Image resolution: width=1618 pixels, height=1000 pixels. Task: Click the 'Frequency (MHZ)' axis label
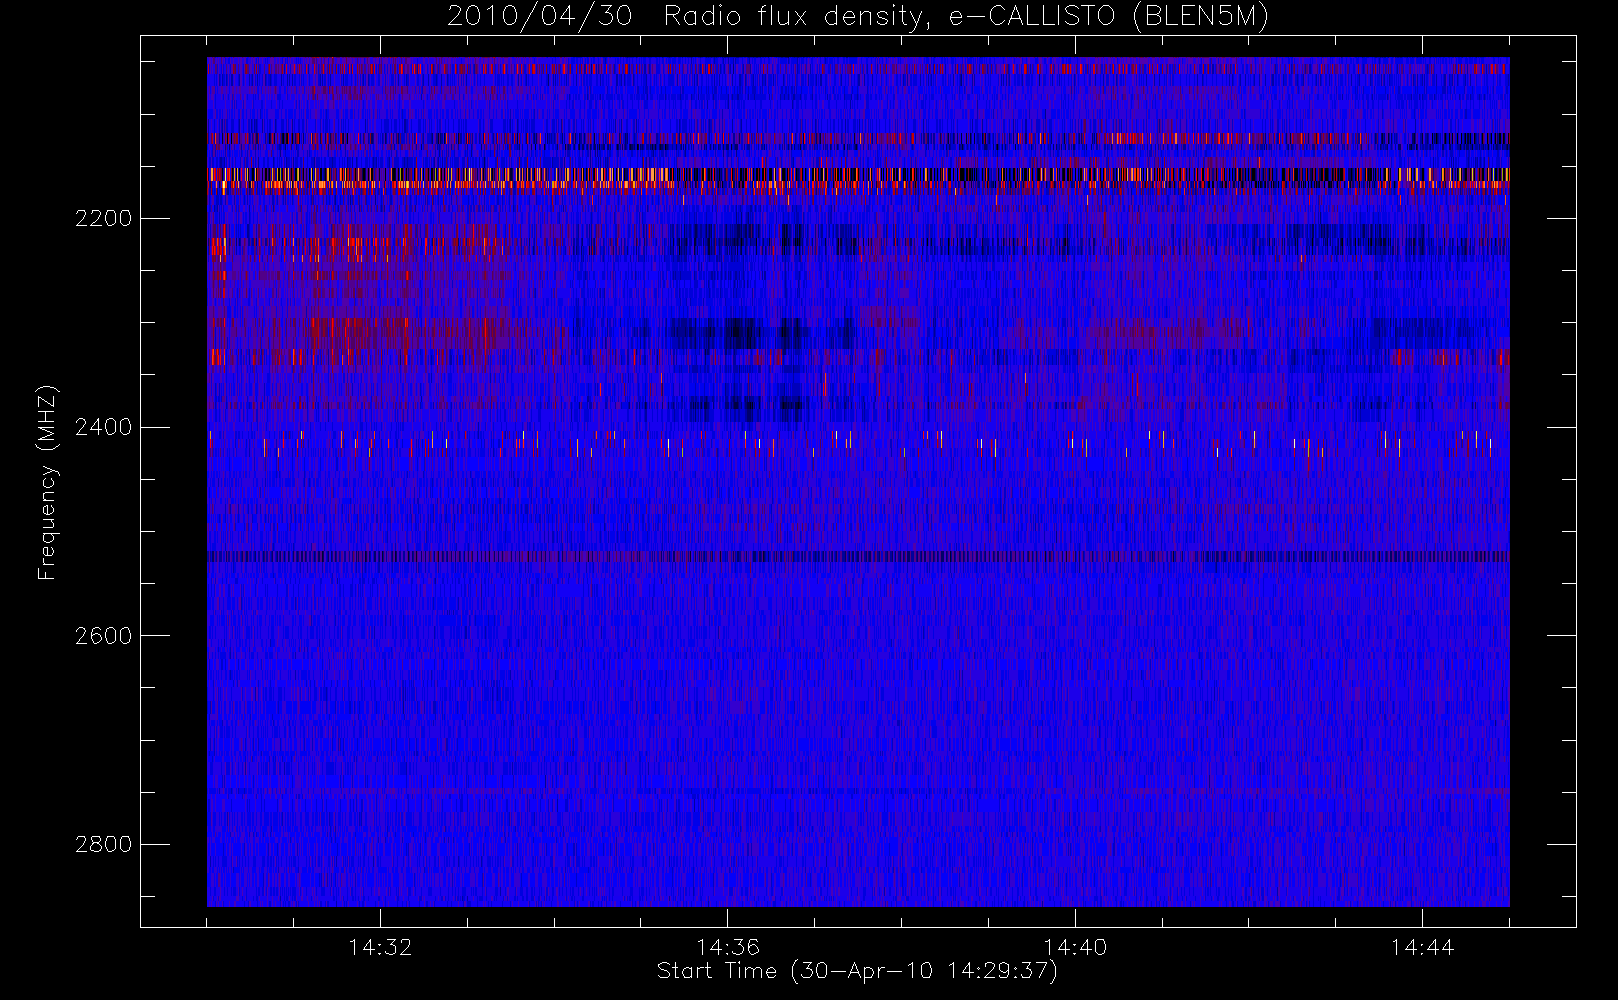tap(47, 482)
